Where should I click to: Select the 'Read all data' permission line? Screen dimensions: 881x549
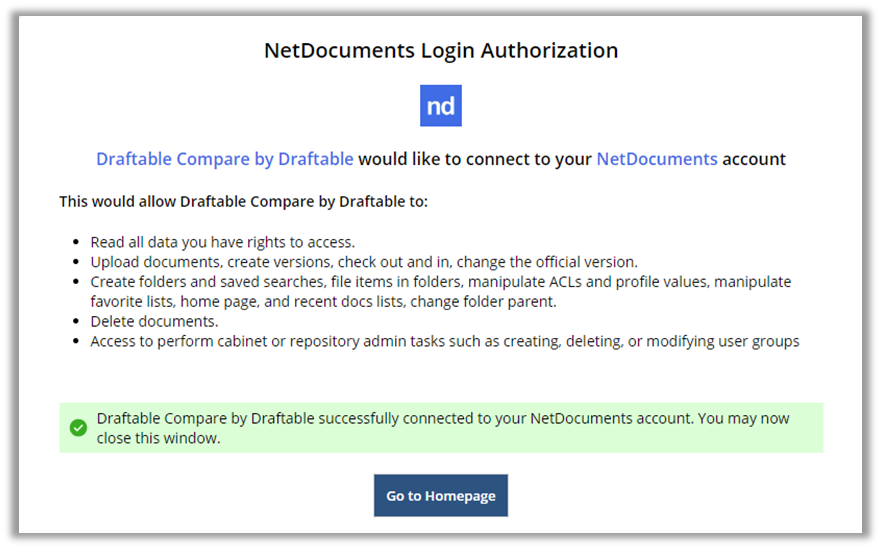point(222,242)
